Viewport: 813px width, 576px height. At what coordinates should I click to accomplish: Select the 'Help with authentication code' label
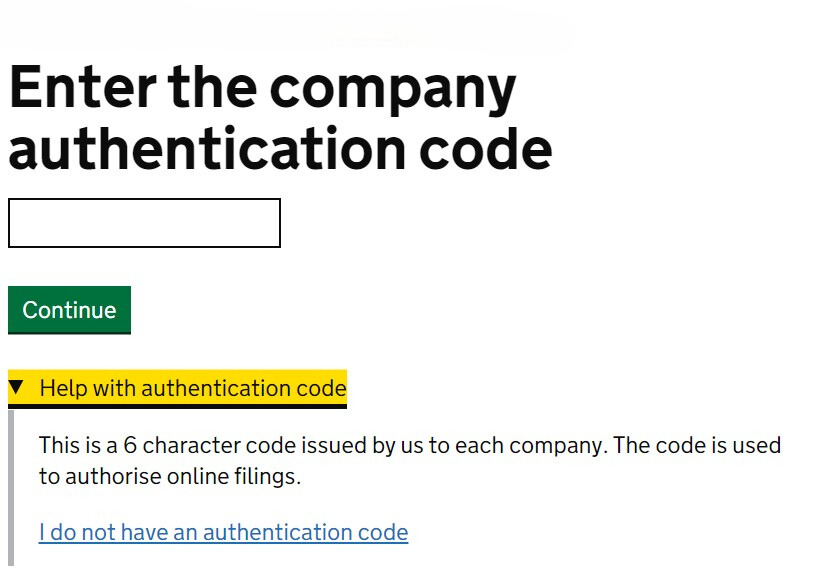193,388
